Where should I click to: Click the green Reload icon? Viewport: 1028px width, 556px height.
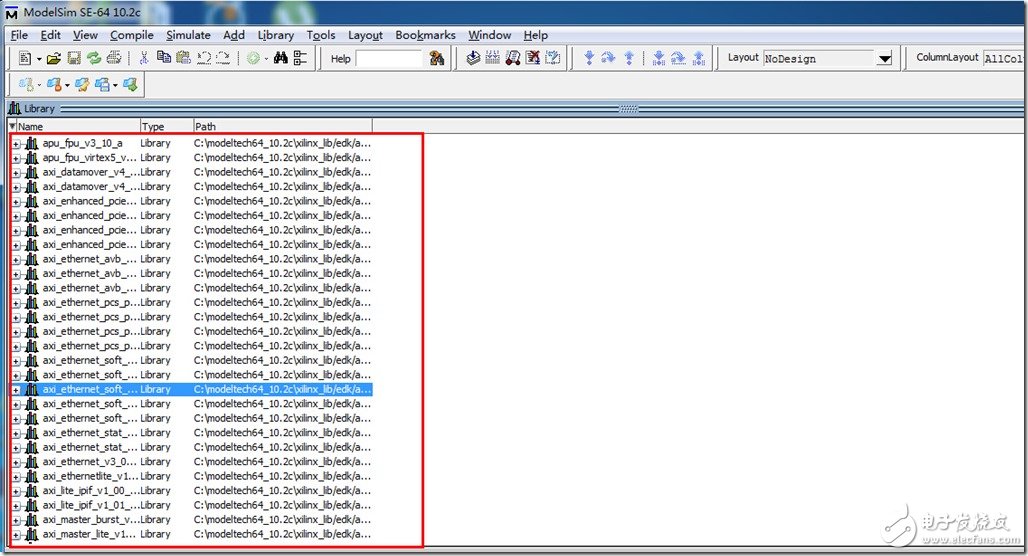[94, 59]
